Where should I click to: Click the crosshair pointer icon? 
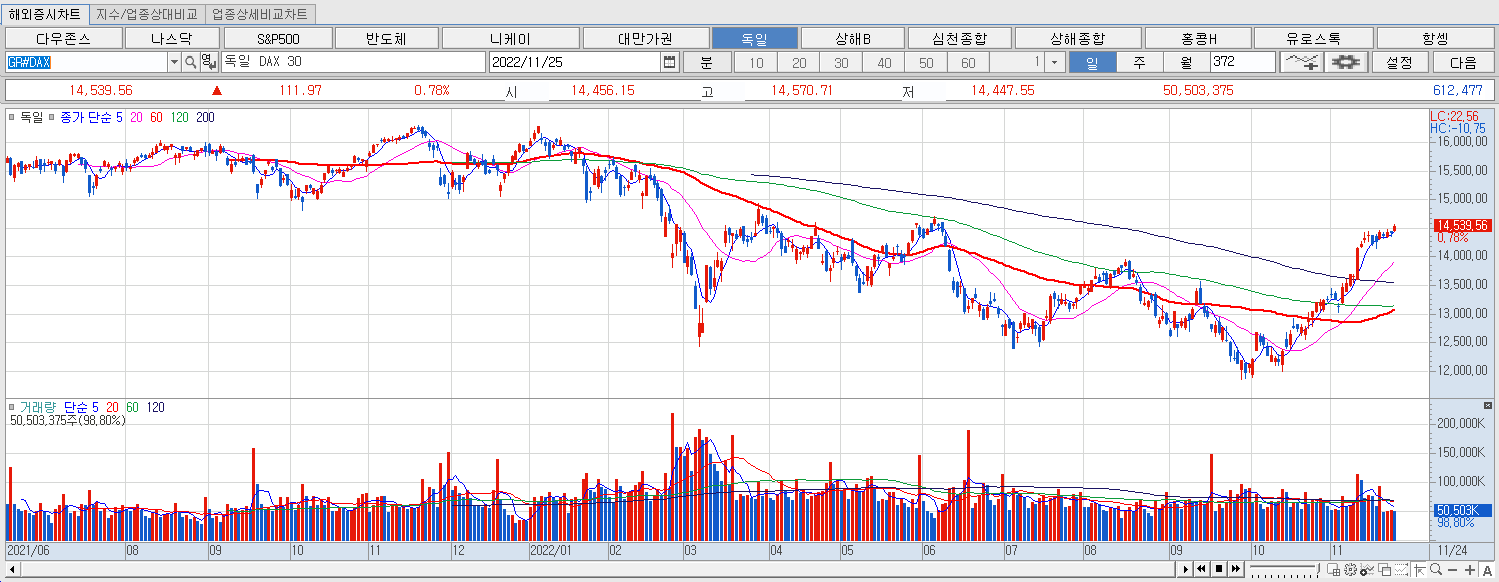click(x=1419, y=570)
